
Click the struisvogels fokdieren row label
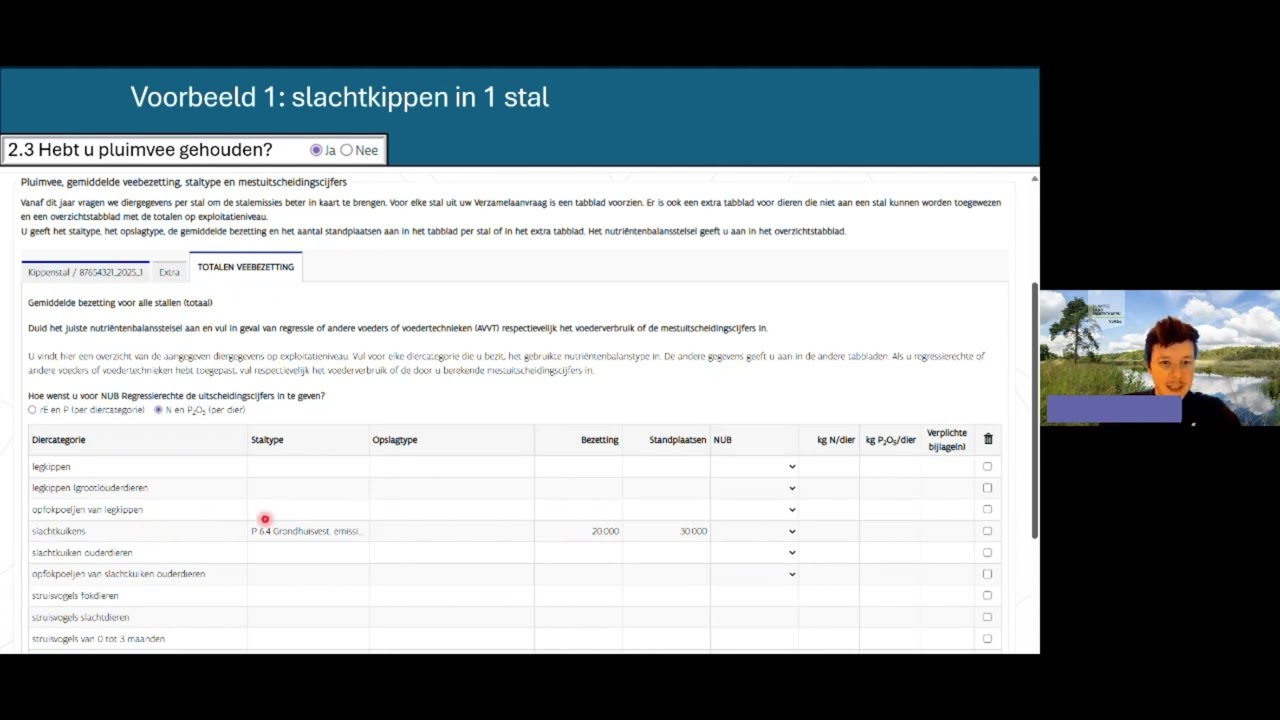coord(75,596)
